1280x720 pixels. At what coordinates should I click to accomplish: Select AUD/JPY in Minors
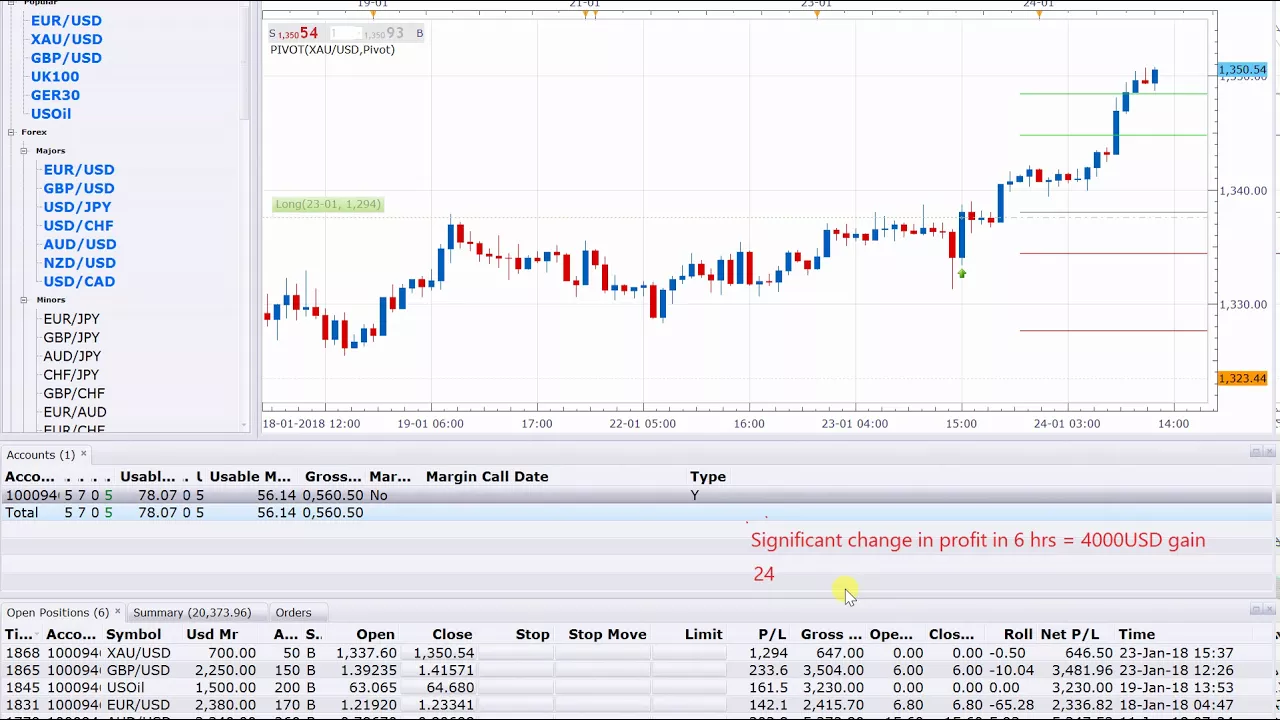[x=72, y=356]
